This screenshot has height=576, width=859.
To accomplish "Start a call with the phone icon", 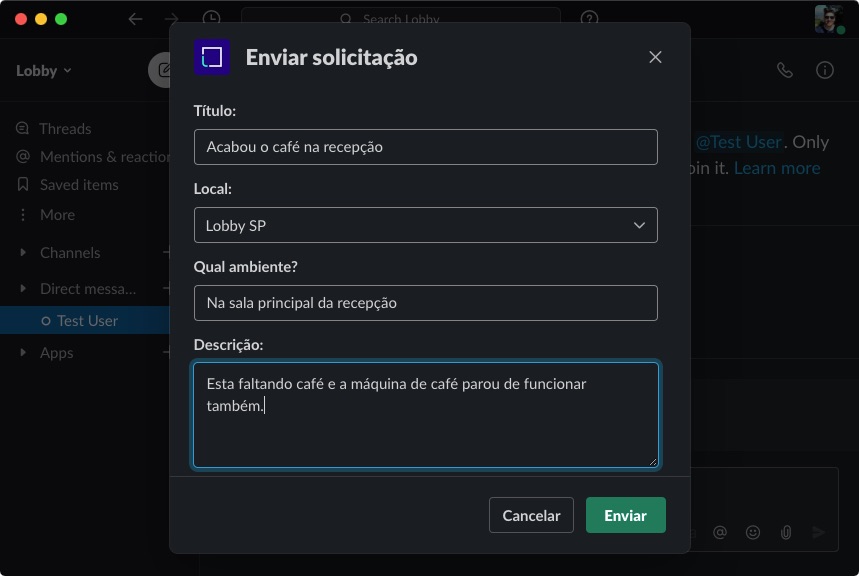I will click(784, 70).
